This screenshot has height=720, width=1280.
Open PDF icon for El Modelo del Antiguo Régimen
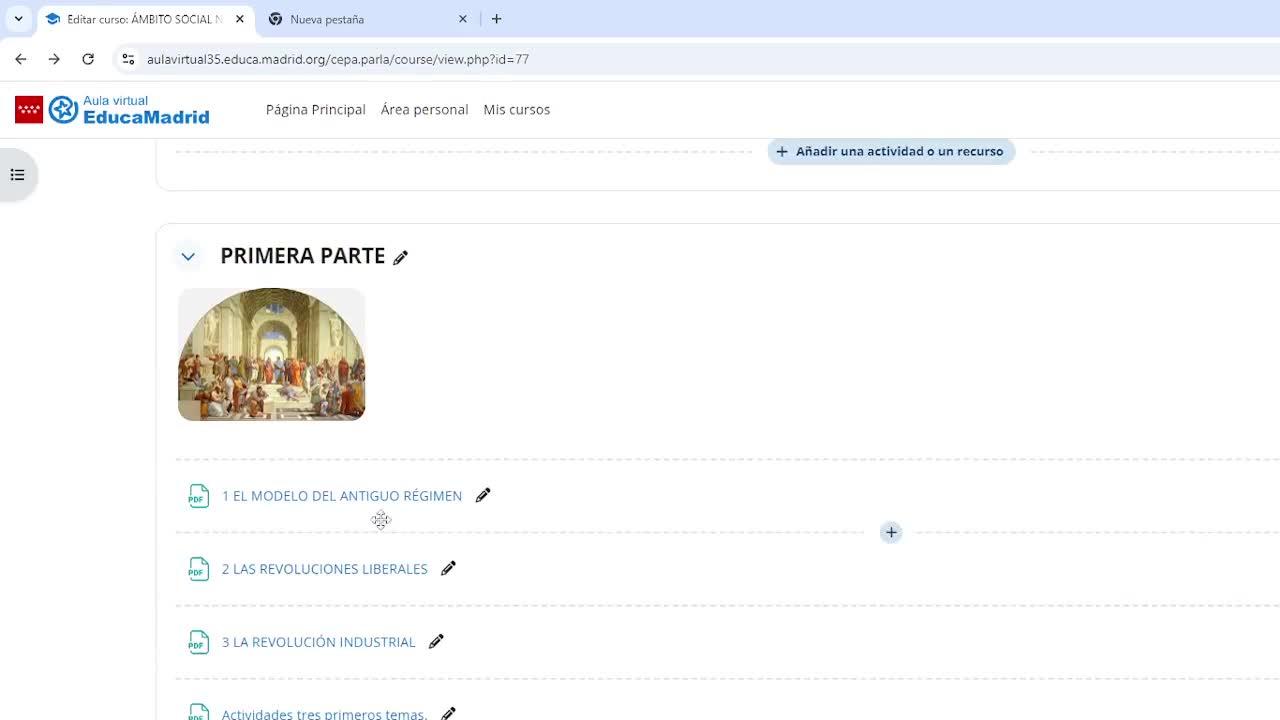click(x=199, y=496)
